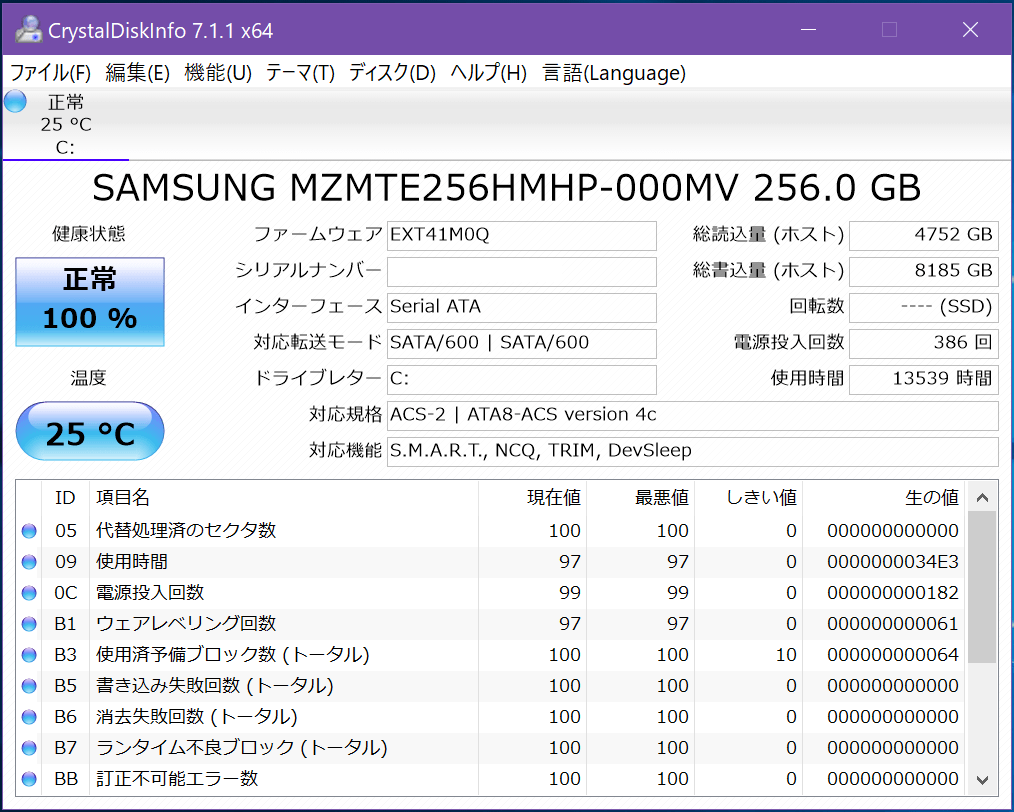Click the Serial ATA interface field

[521, 307]
